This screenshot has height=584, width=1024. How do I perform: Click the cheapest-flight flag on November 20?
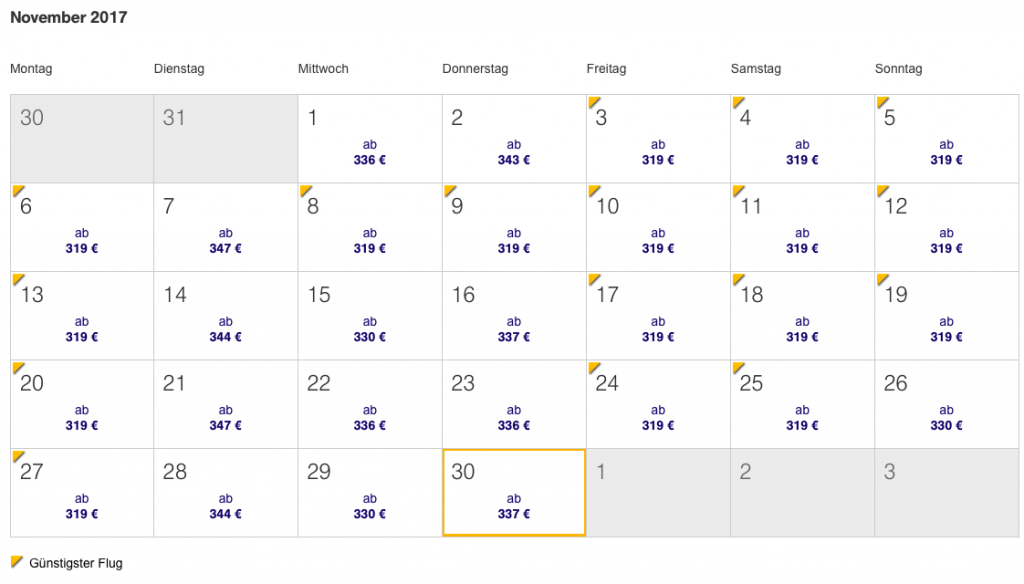coord(18,368)
